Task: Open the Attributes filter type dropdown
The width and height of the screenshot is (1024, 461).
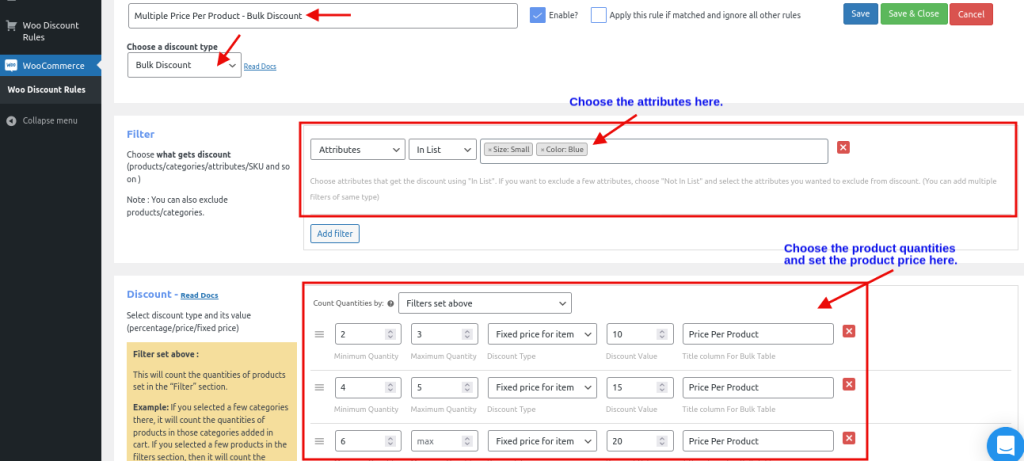Action: tap(357, 150)
